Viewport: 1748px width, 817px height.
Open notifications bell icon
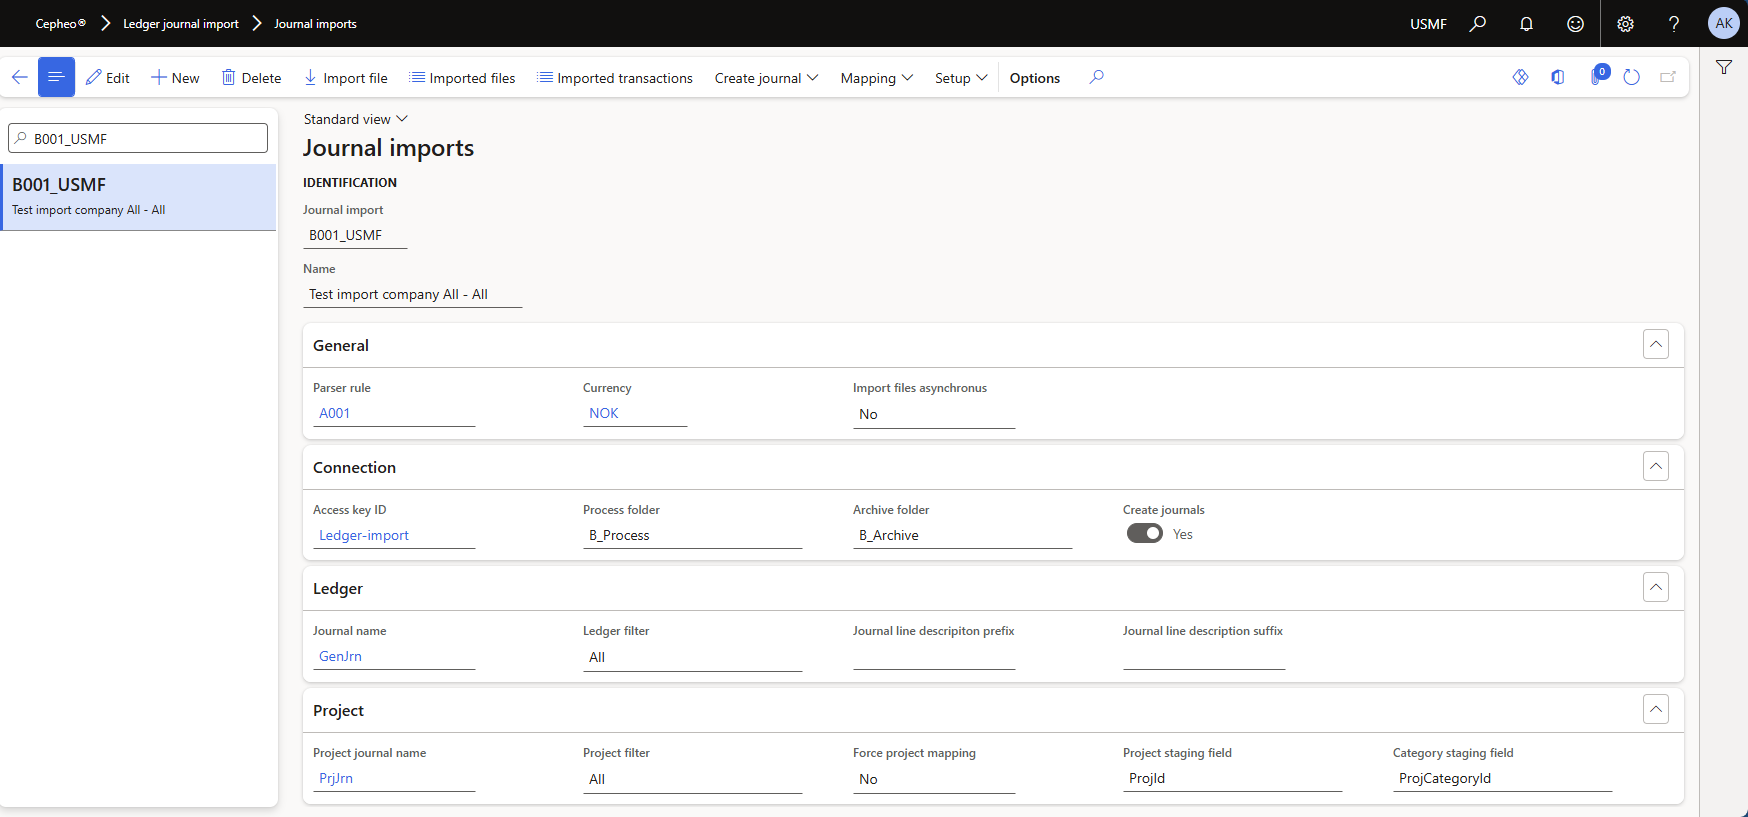1526,24
